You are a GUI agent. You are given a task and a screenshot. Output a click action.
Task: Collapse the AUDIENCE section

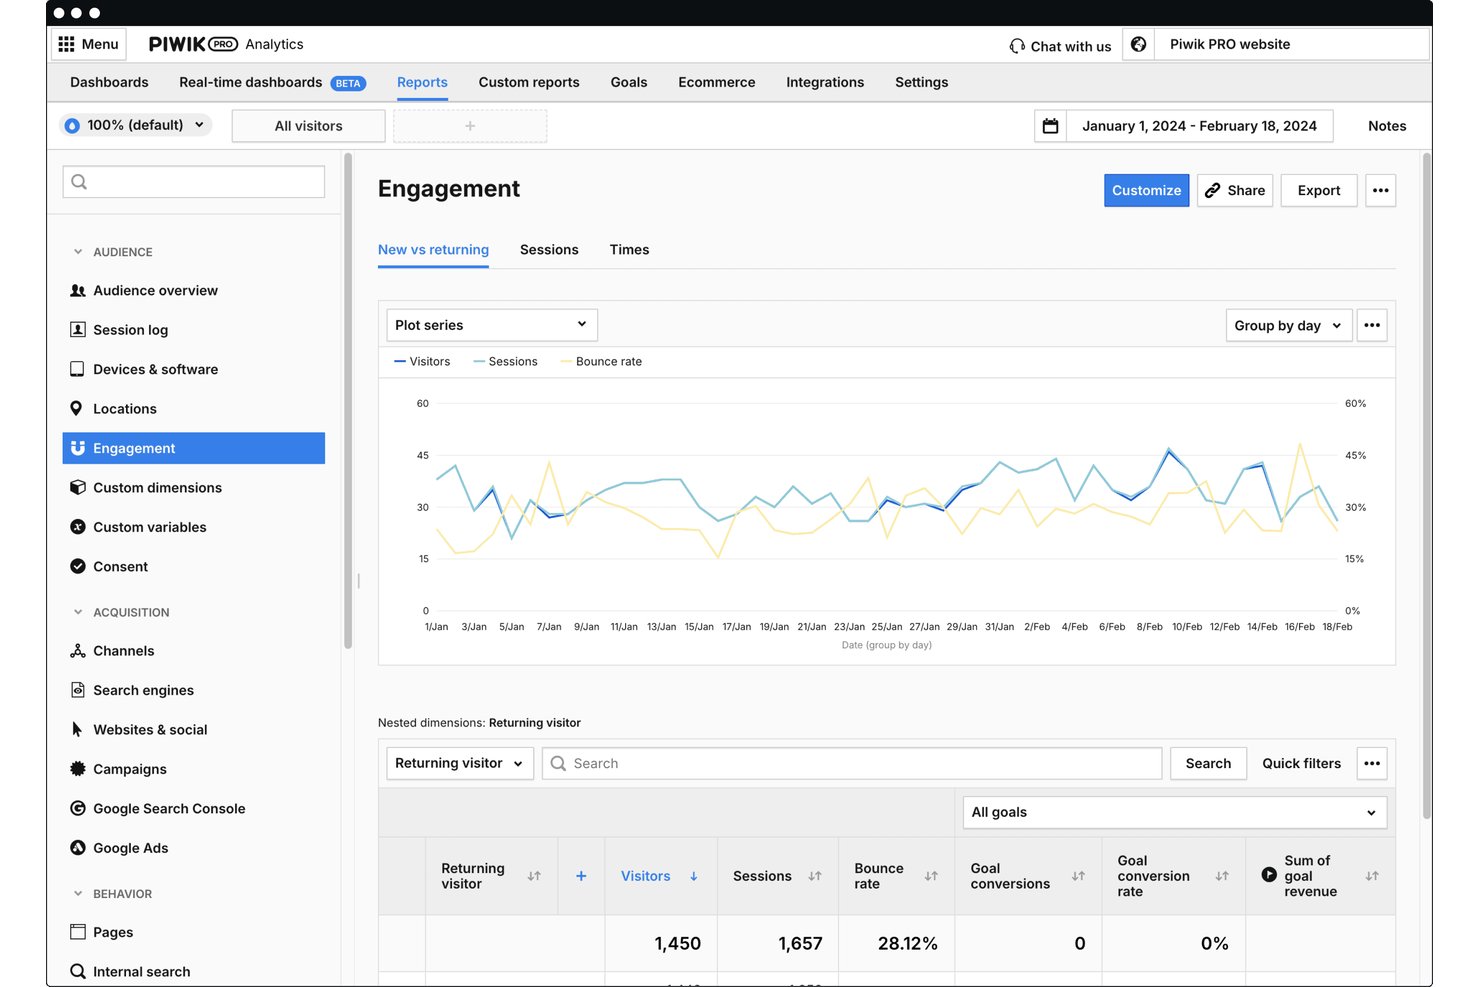pyautogui.click(x=78, y=252)
